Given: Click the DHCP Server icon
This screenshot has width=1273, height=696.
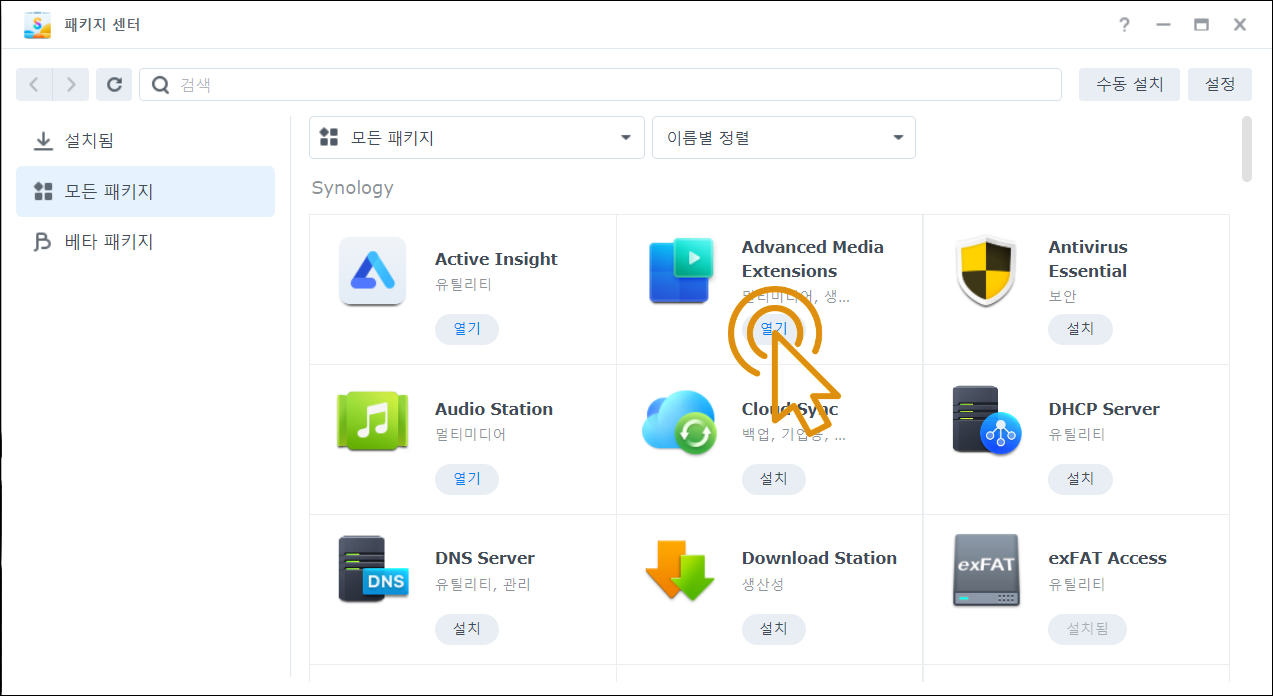Looking at the screenshot, I should click(x=986, y=421).
